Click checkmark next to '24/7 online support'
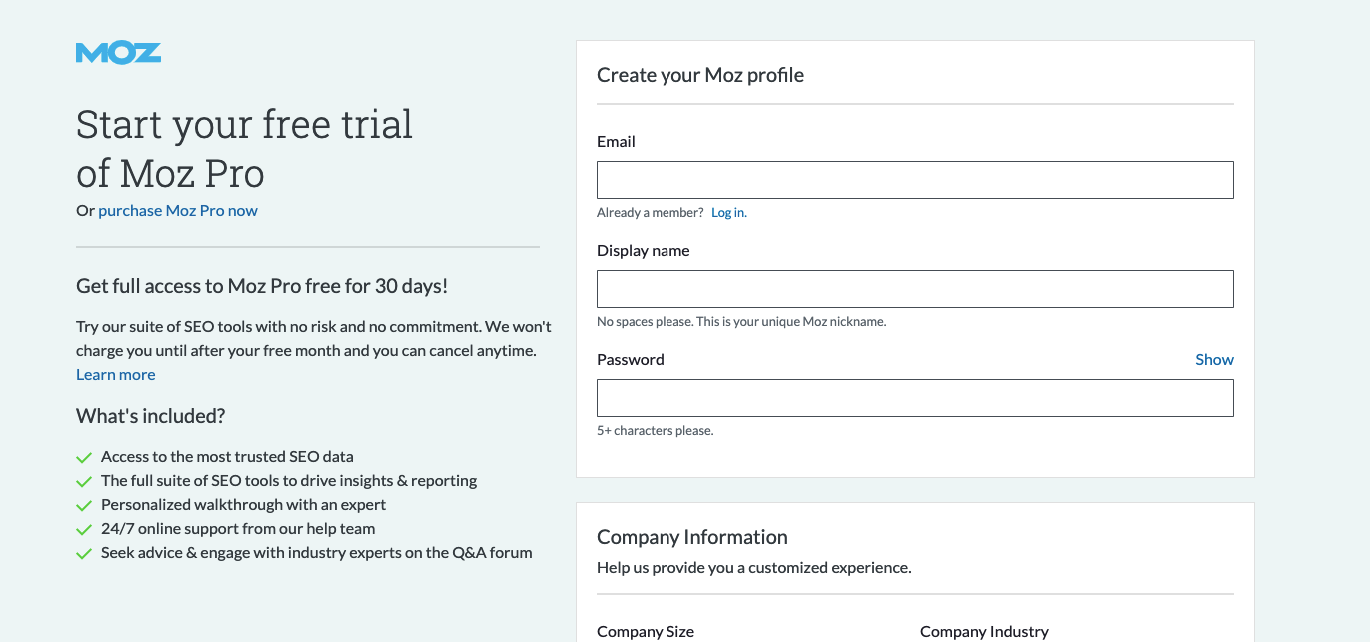 point(84,530)
